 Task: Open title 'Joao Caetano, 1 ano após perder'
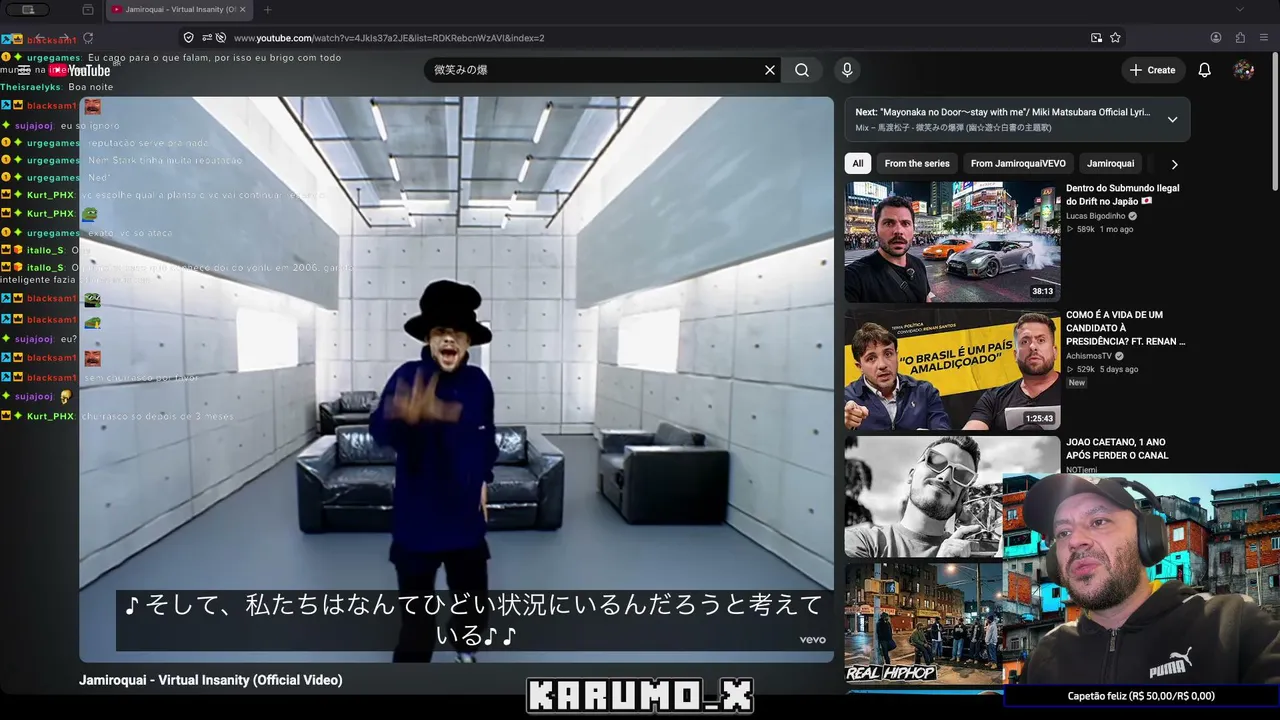click(x=1117, y=449)
